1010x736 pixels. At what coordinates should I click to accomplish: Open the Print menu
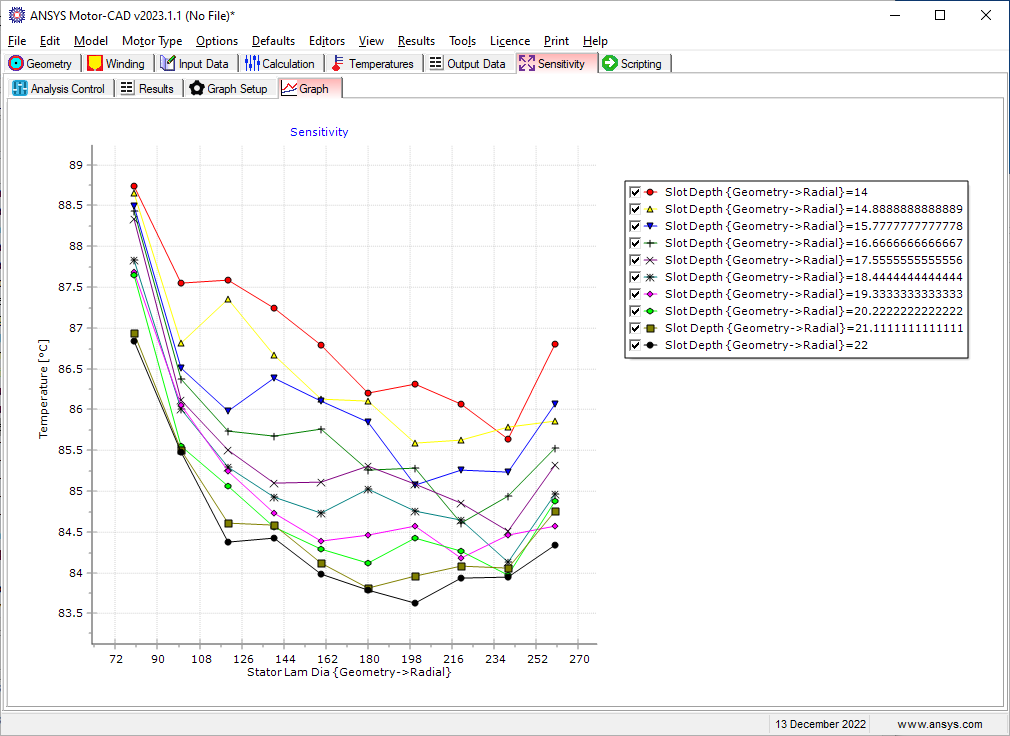556,41
